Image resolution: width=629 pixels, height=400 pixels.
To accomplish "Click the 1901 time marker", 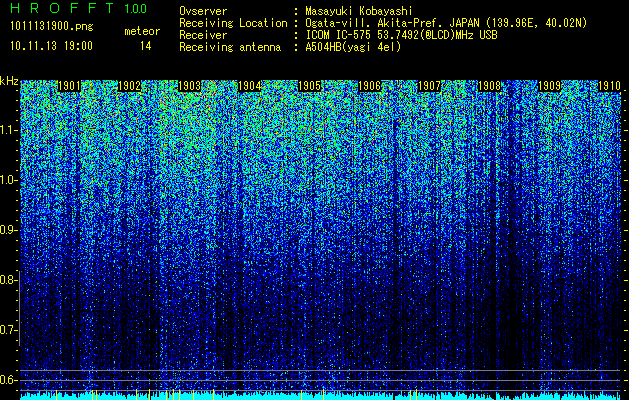I will pyautogui.click(x=69, y=86).
